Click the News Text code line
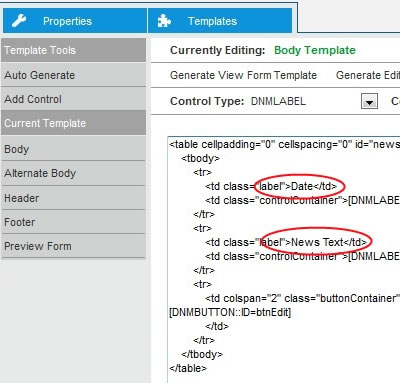The height and width of the screenshot is (383, 400). 286,242
